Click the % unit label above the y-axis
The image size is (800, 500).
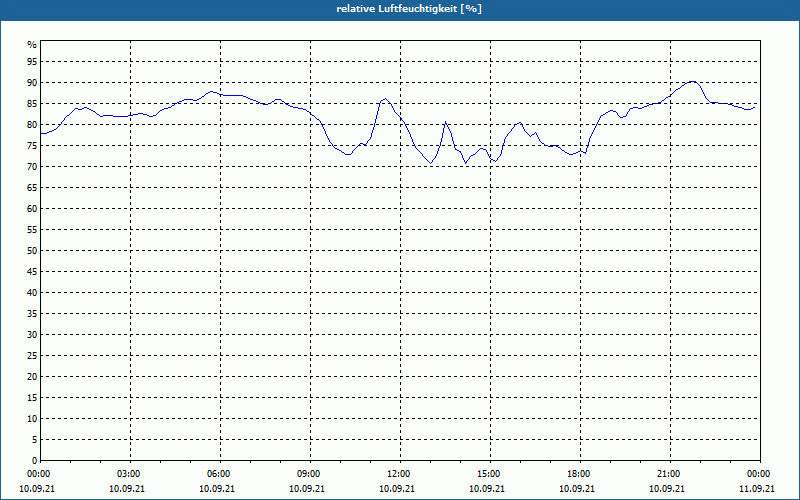pos(32,45)
